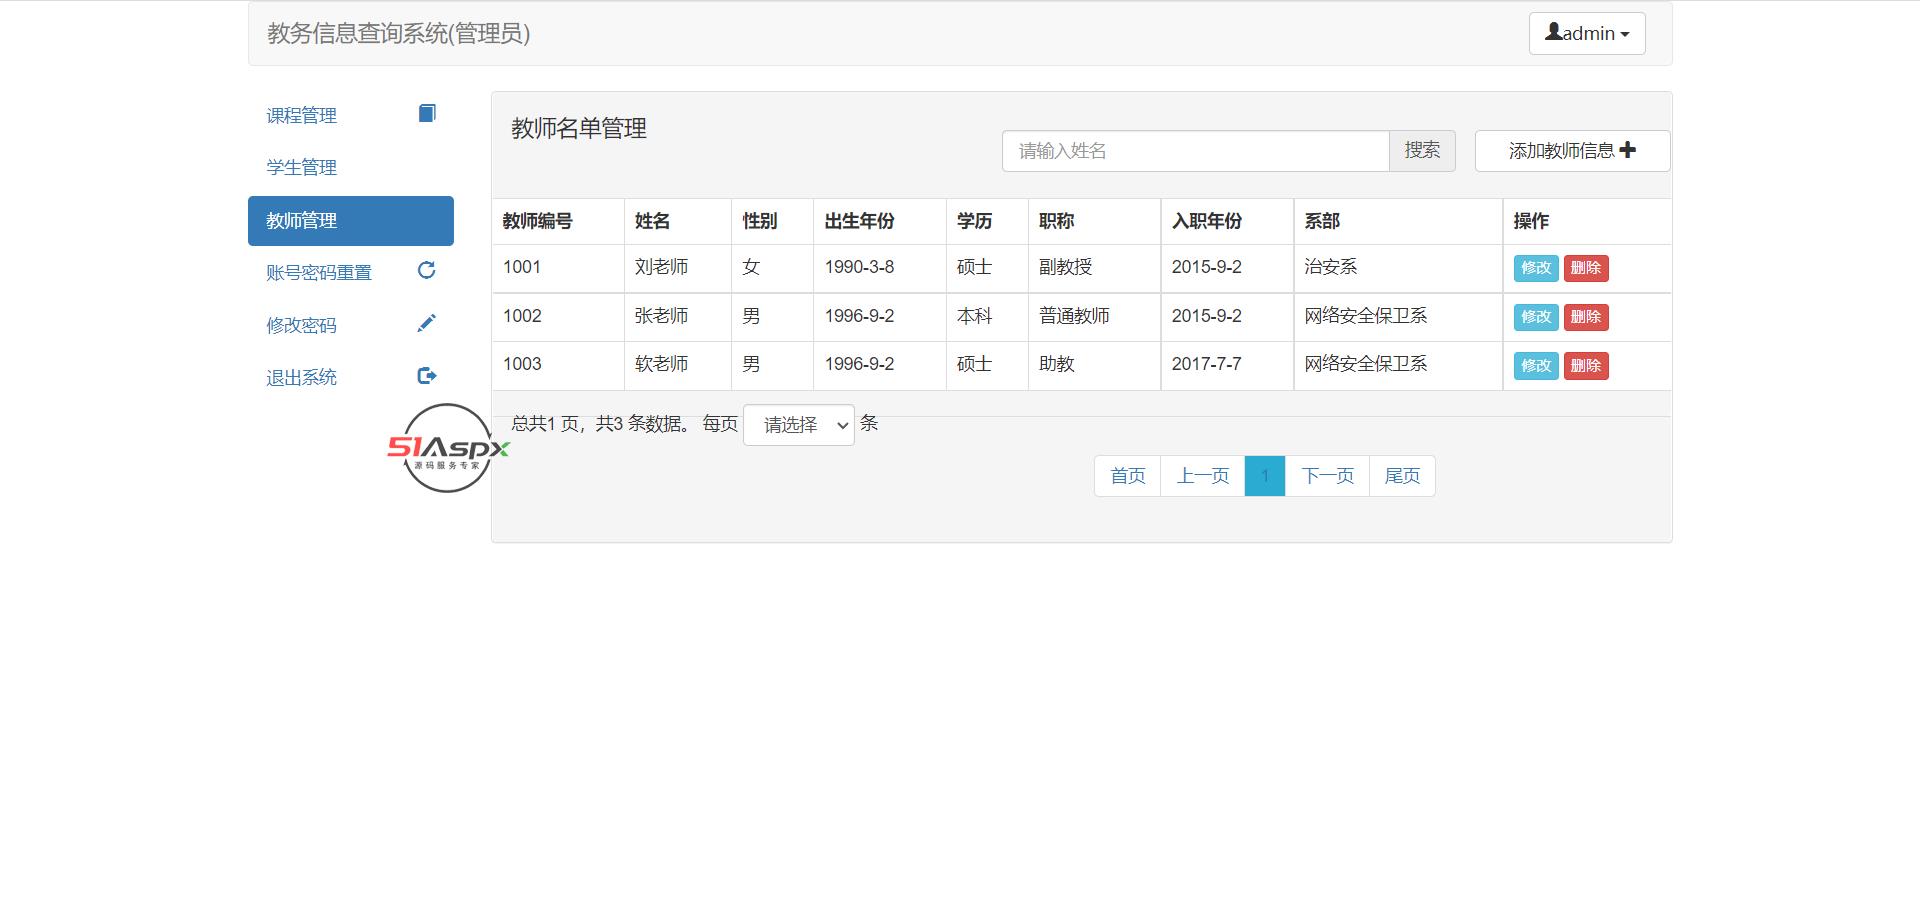Click 修改 for 张老师 row
The width and height of the screenshot is (1920, 902).
pyautogui.click(x=1536, y=317)
